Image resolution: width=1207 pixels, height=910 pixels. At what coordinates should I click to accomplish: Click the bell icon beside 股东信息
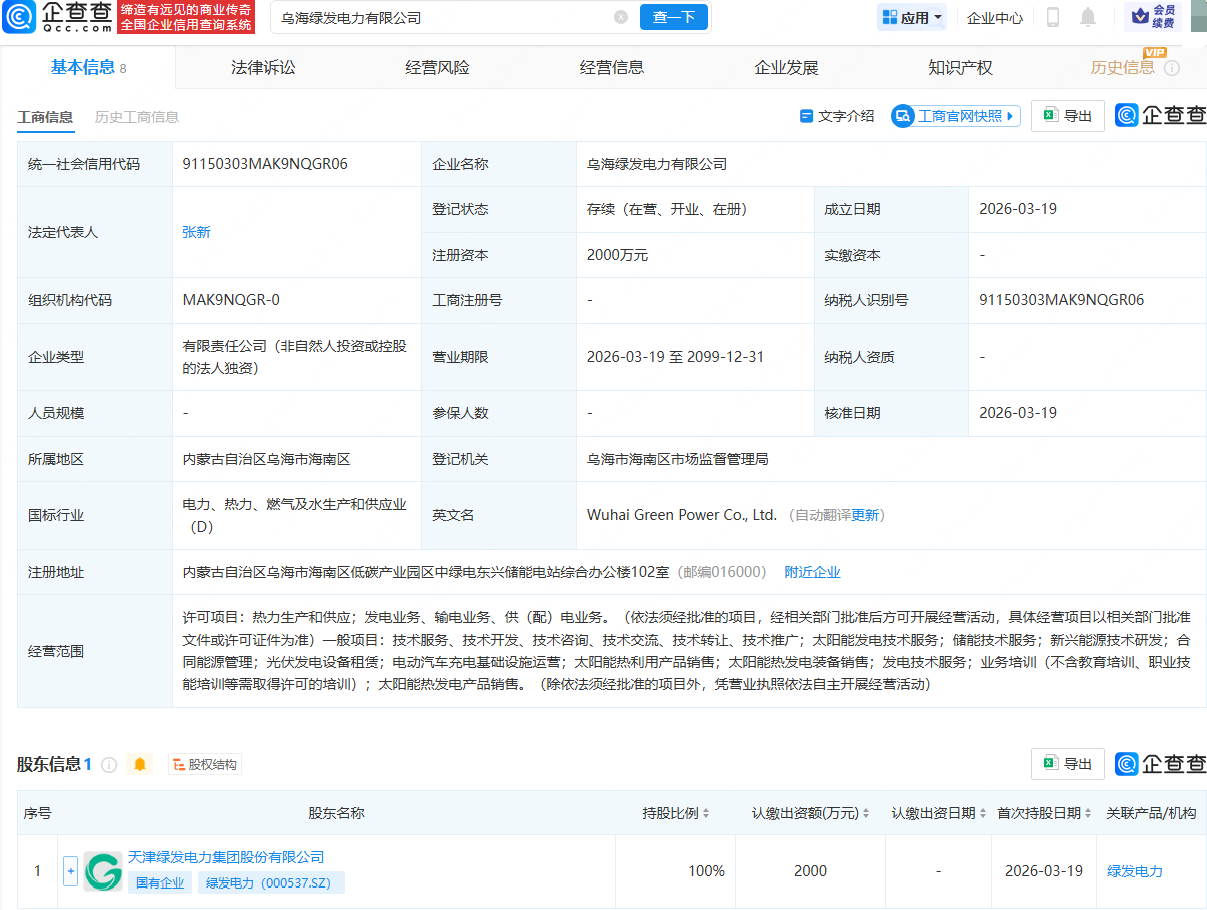point(140,763)
